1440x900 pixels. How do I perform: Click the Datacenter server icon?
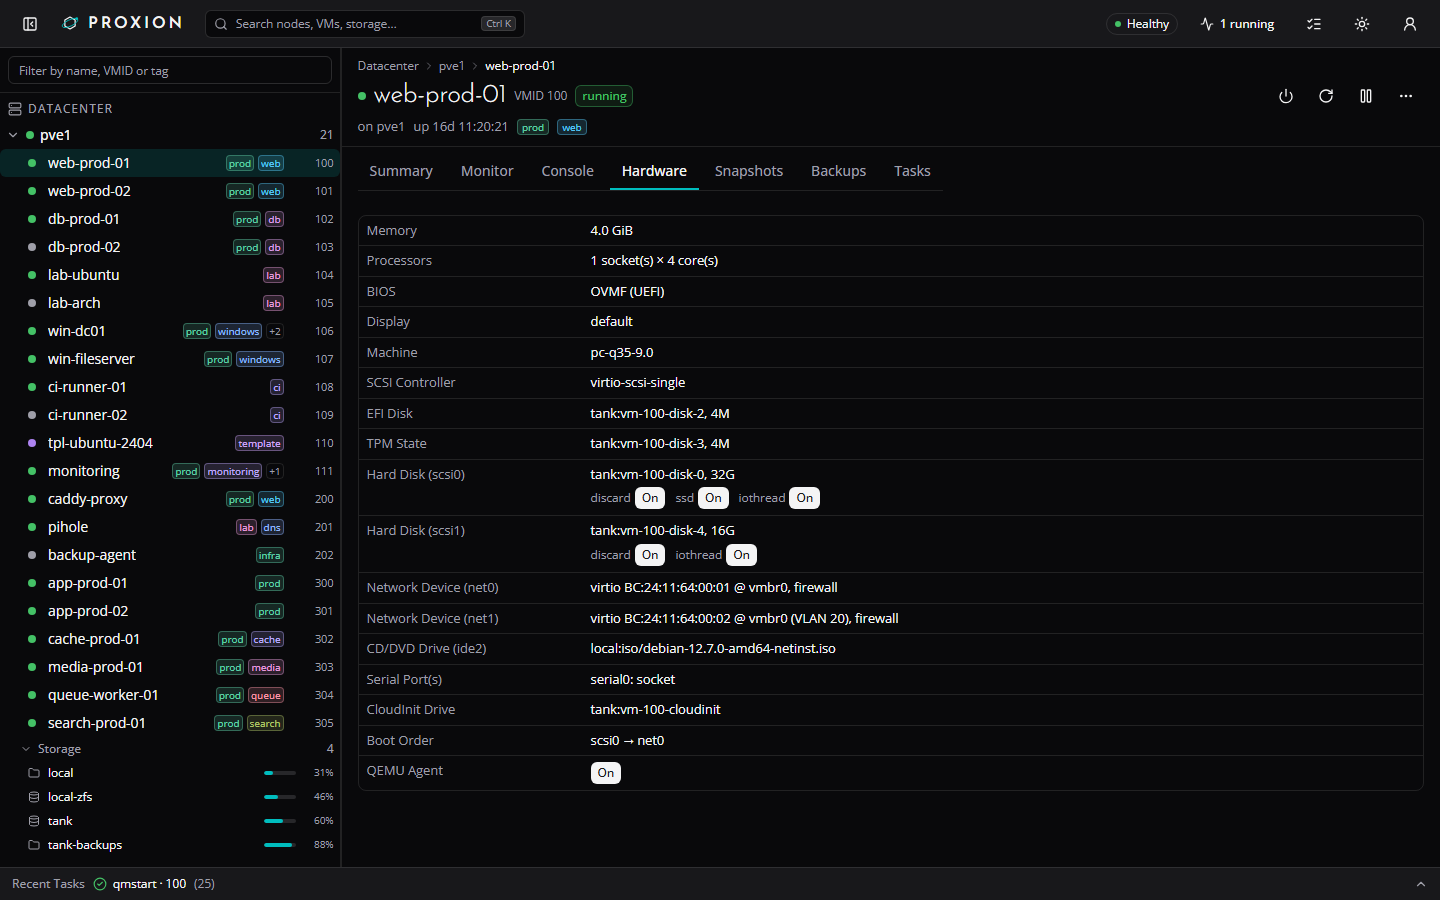pyautogui.click(x=15, y=108)
